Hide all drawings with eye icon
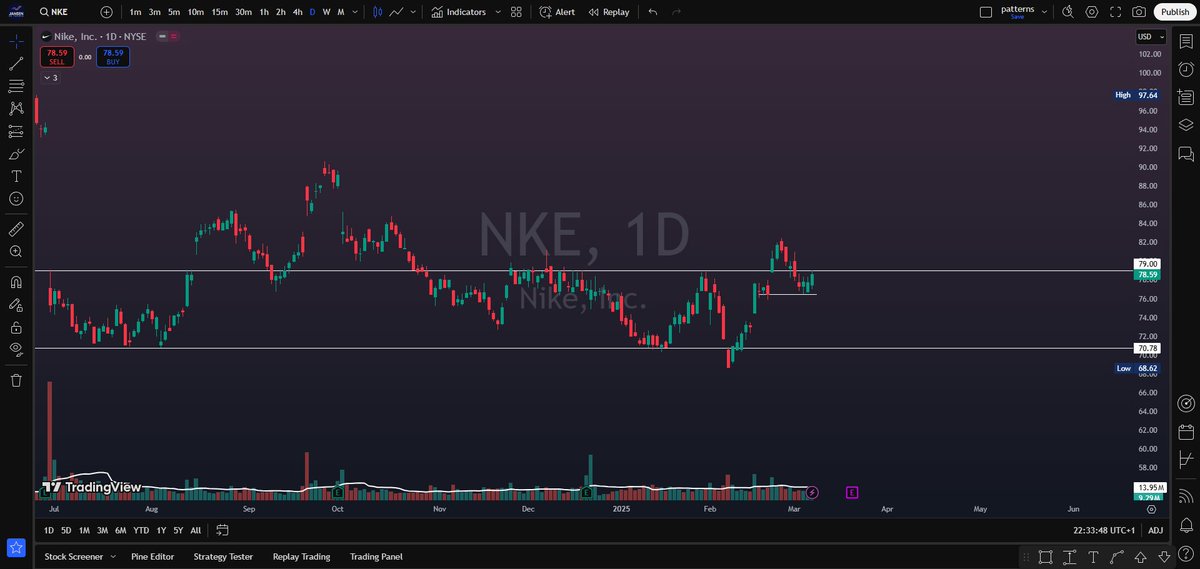The height and width of the screenshot is (569, 1200). click(x=16, y=349)
